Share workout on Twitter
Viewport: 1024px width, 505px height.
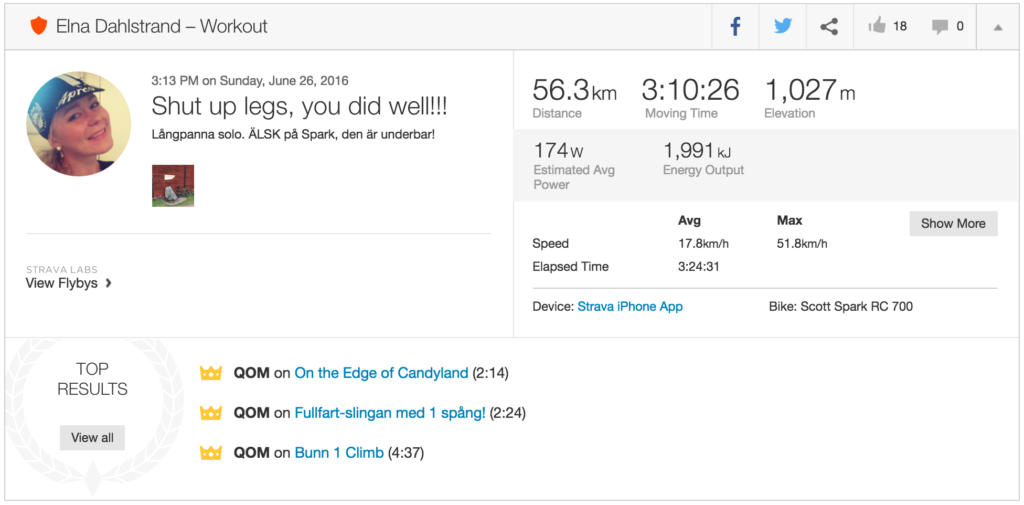[x=782, y=27]
